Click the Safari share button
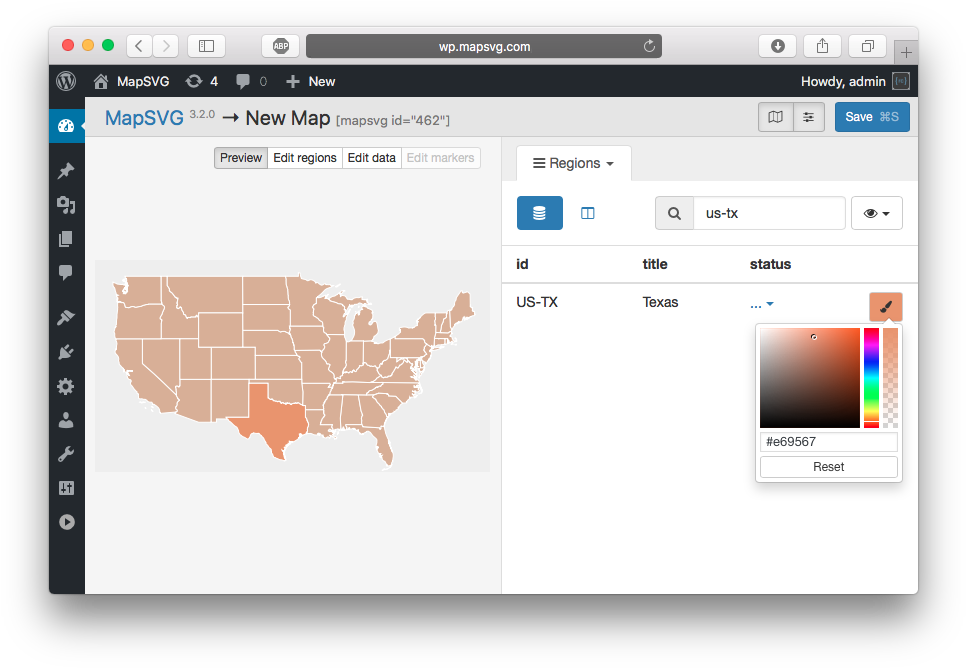Viewport: 966px width, 668px height. click(x=822, y=46)
